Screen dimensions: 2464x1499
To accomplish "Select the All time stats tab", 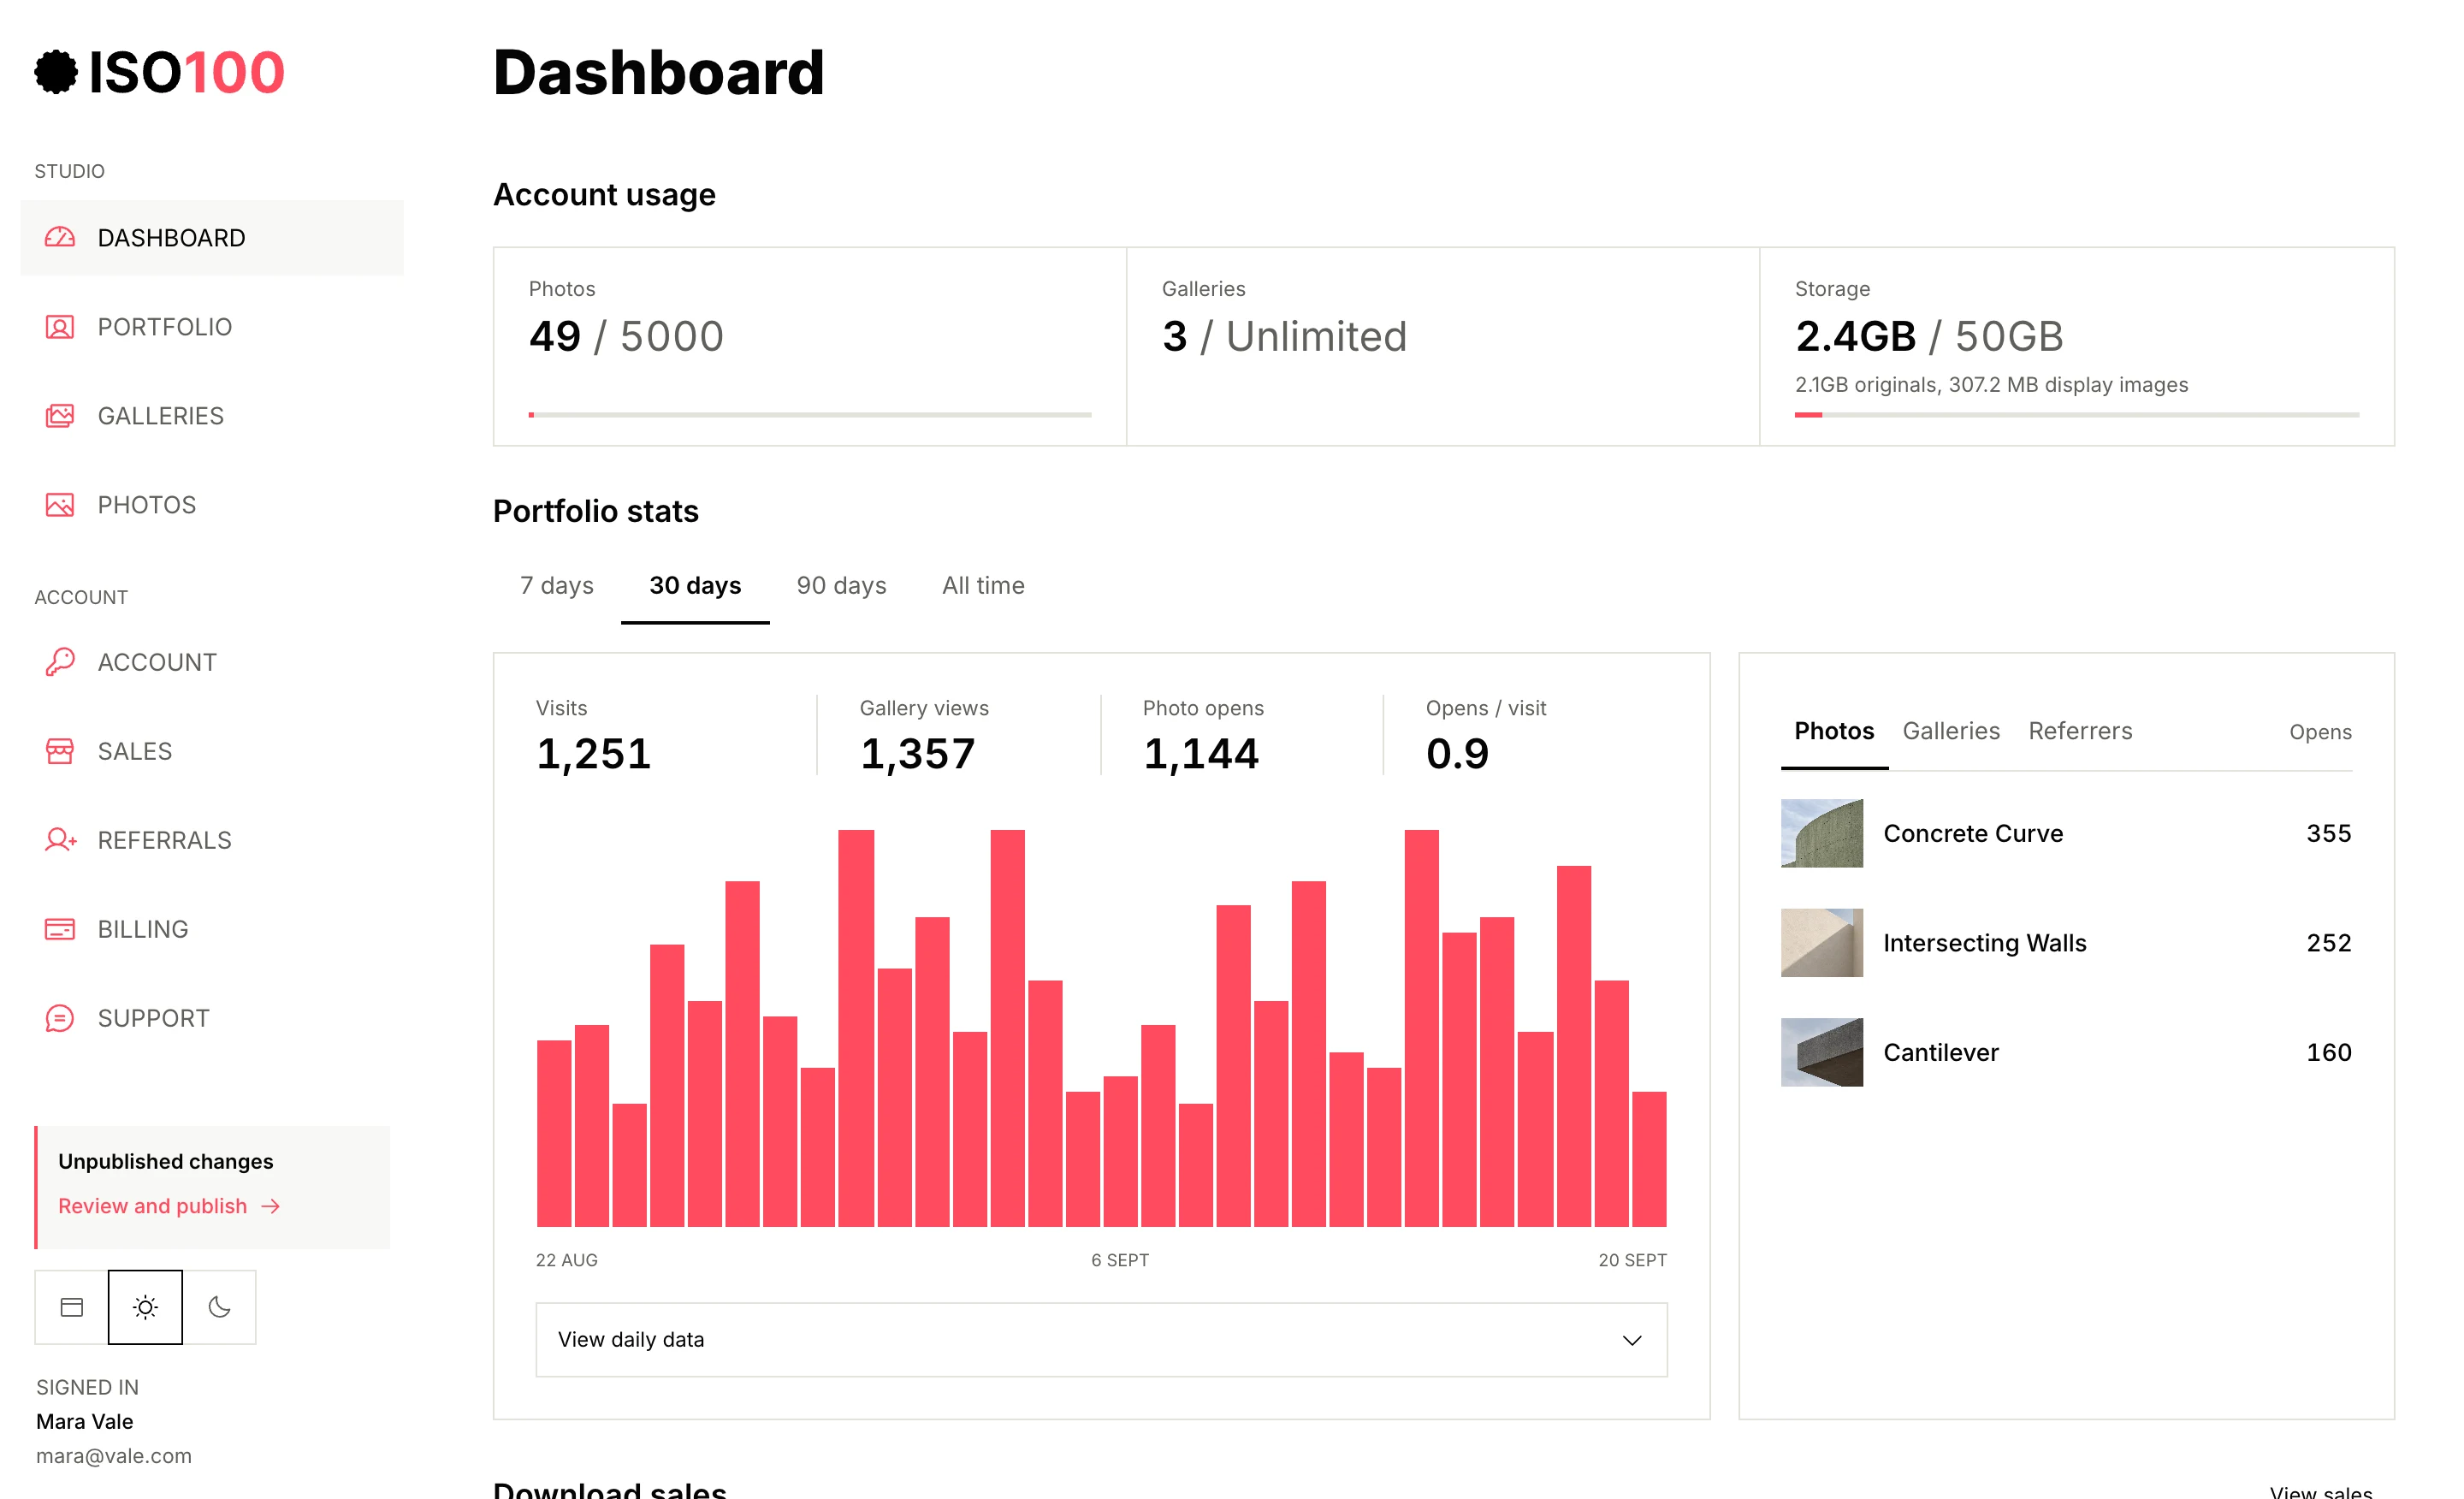I will [983, 586].
